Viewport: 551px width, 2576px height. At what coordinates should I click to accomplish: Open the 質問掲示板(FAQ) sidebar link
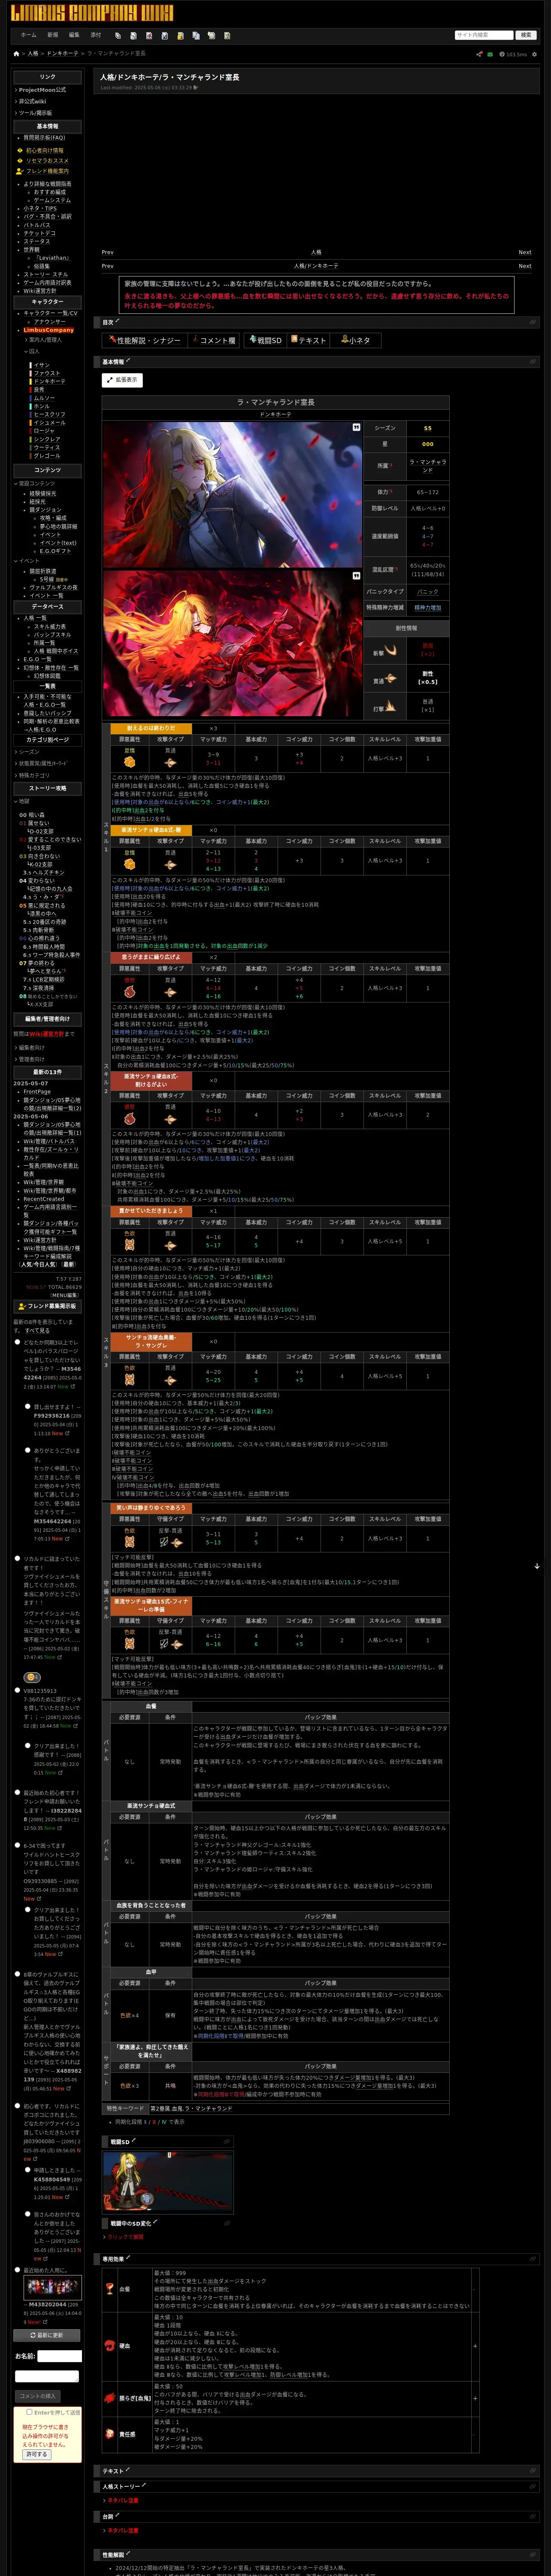click(44, 138)
